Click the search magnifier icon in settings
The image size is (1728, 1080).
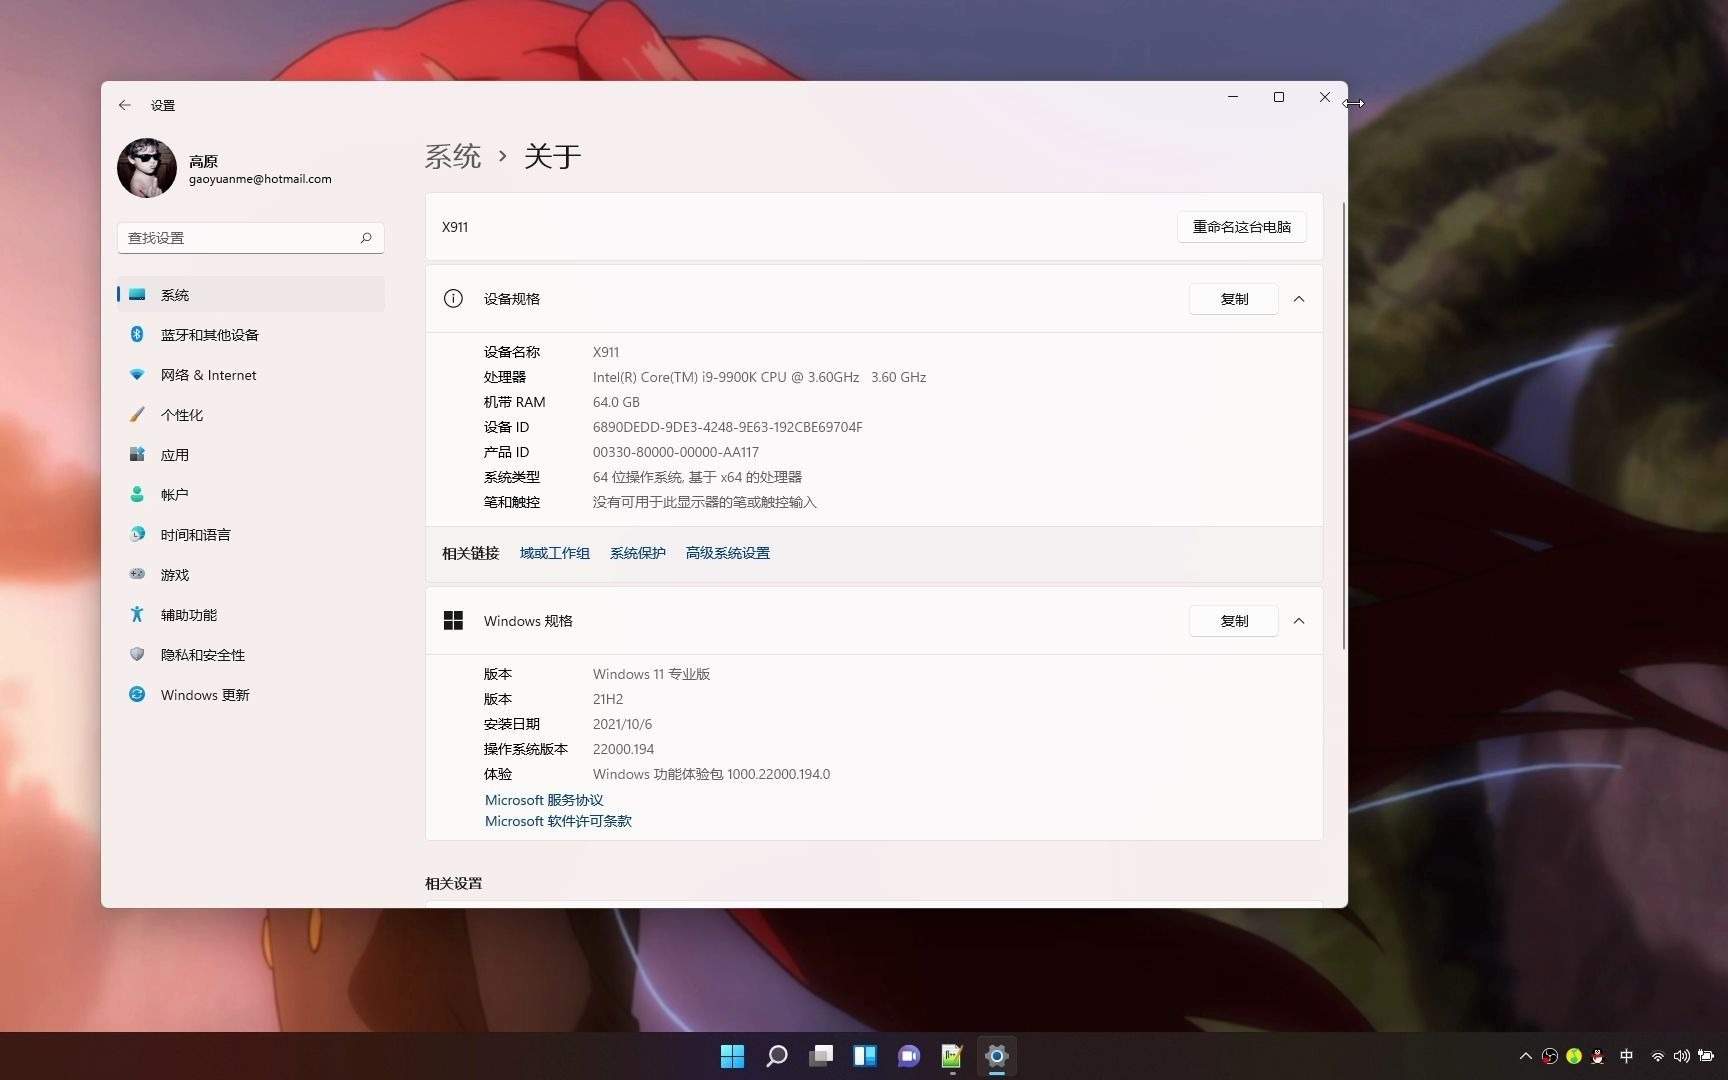pos(366,238)
